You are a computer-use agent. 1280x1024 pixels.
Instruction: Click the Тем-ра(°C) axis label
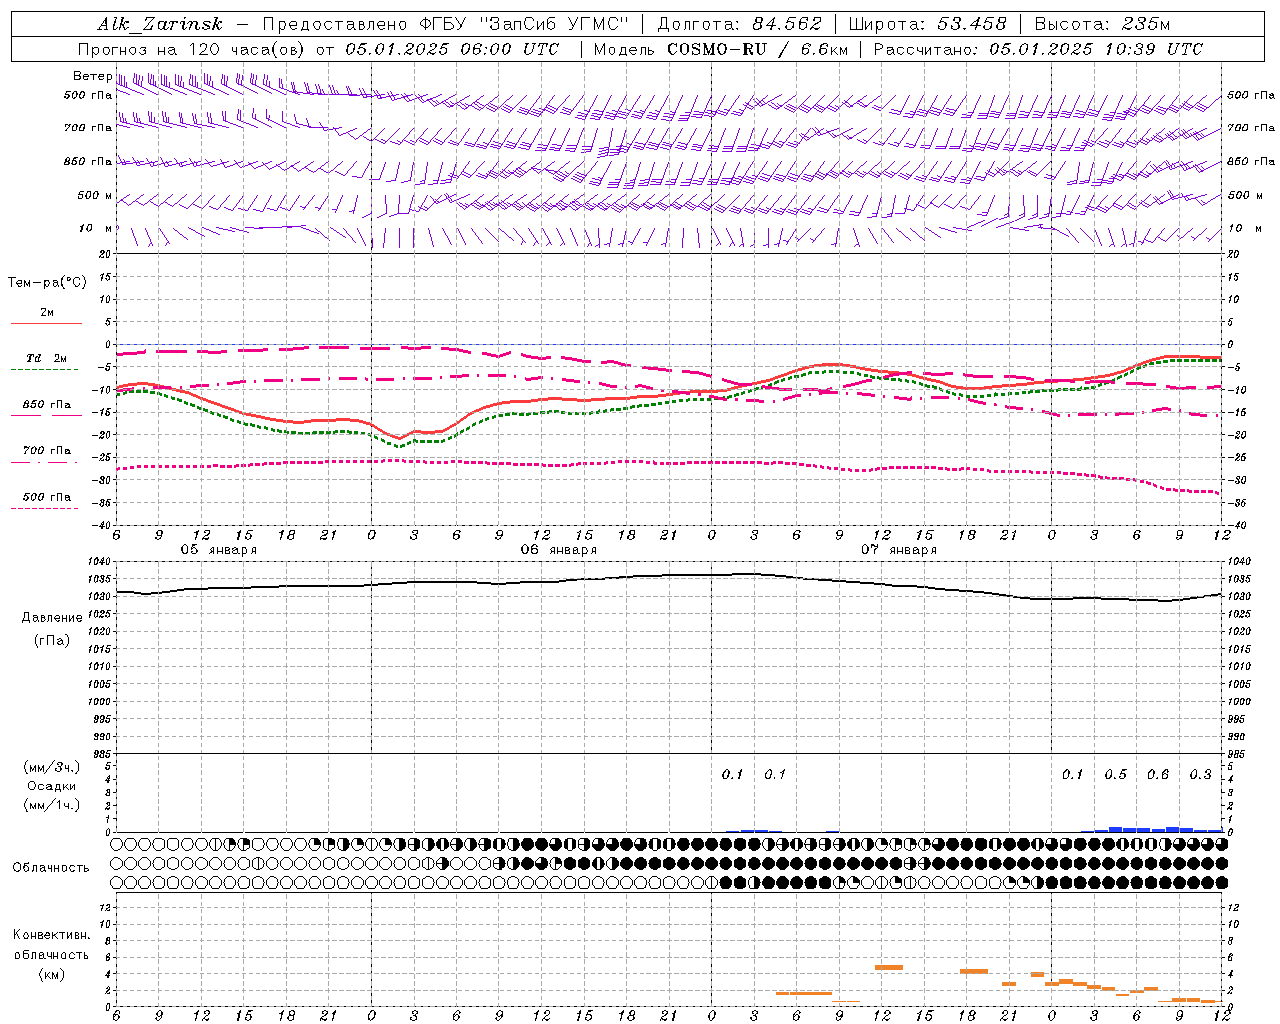tap(47, 283)
